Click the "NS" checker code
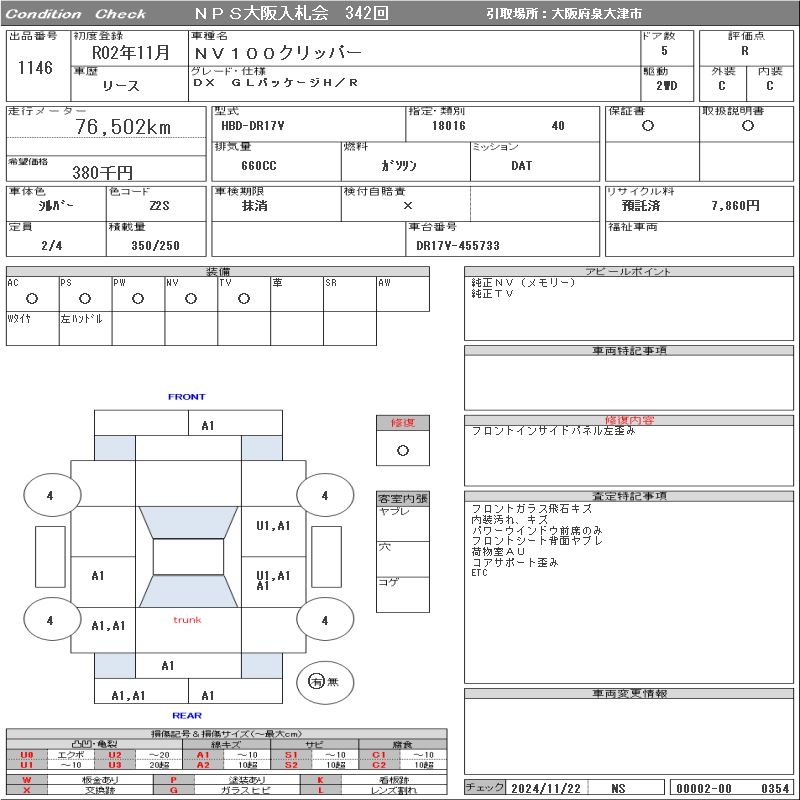Image resolution: width=800 pixels, height=800 pixels. click(x=618, y=788)
